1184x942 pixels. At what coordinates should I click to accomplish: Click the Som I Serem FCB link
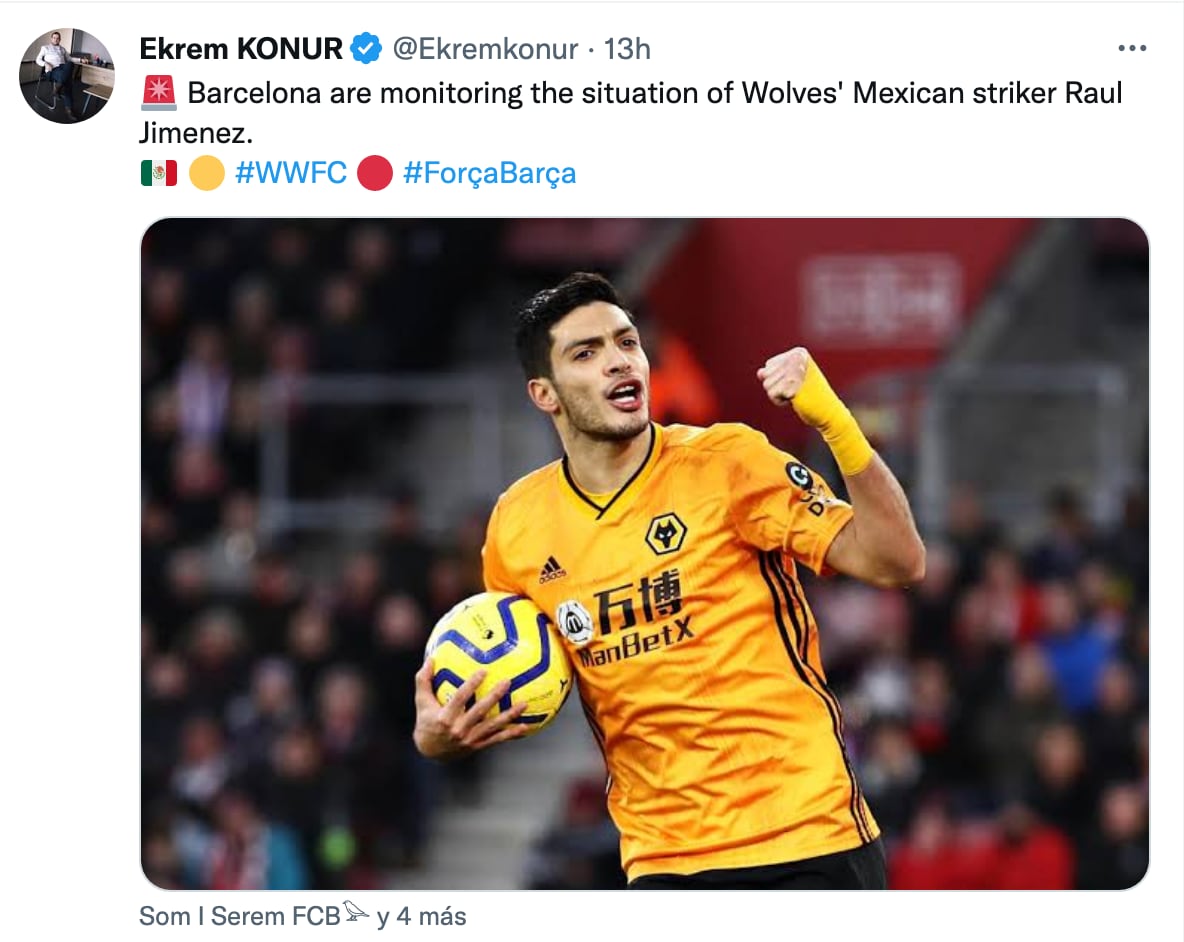240,916
